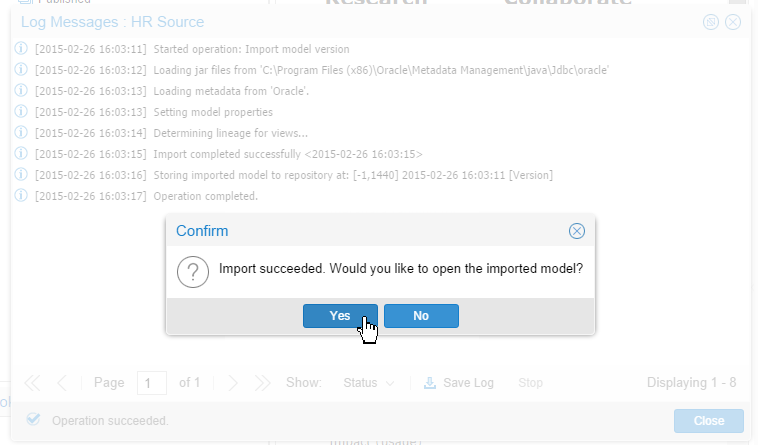Viewport: 758px width, 445px height.
Task: Open the Show Status dropdown
Action: coord(368,383)
